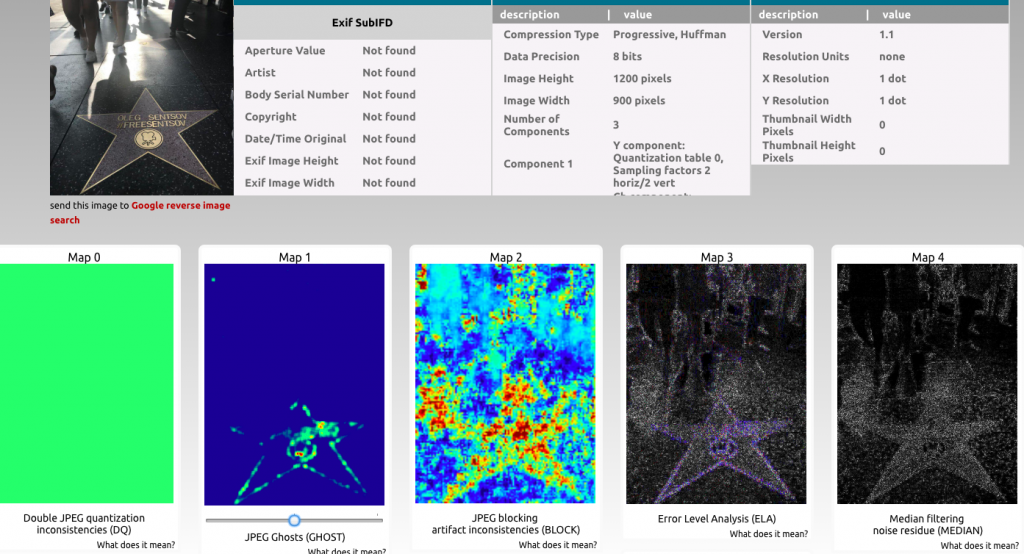
Task: Click the 'JPEG Ghosts (GHOST)' caption
Action: pos(295,537)
